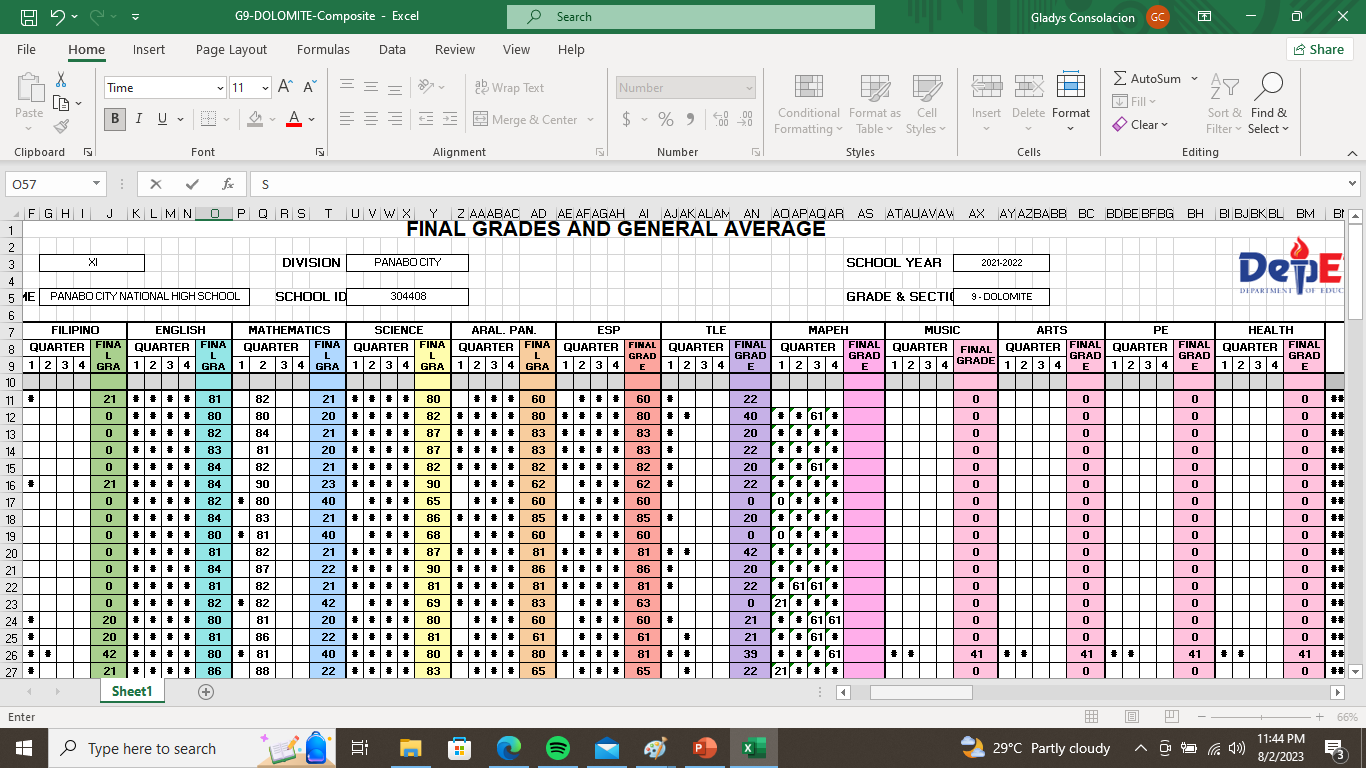This screenshot has height=768, width=1366.
Task: Open Spotify from the taskbar
Action: (558, 748)
